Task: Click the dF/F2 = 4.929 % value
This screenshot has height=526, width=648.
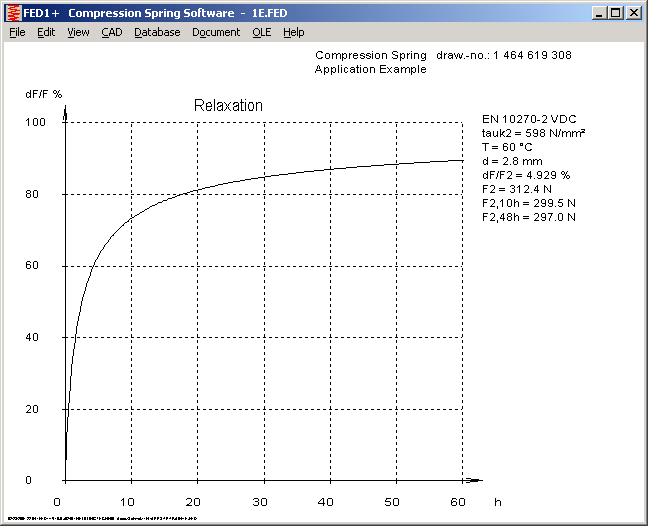Action: 526,175
